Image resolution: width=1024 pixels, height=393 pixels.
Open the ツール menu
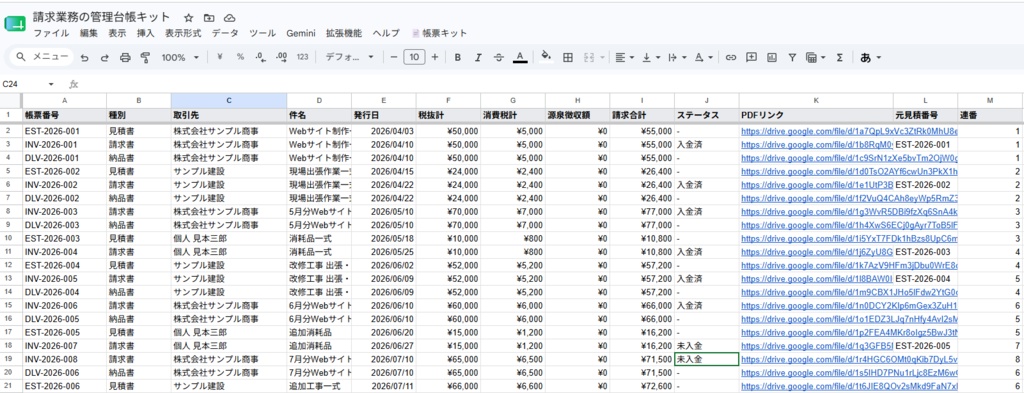(x=263, y=33)
